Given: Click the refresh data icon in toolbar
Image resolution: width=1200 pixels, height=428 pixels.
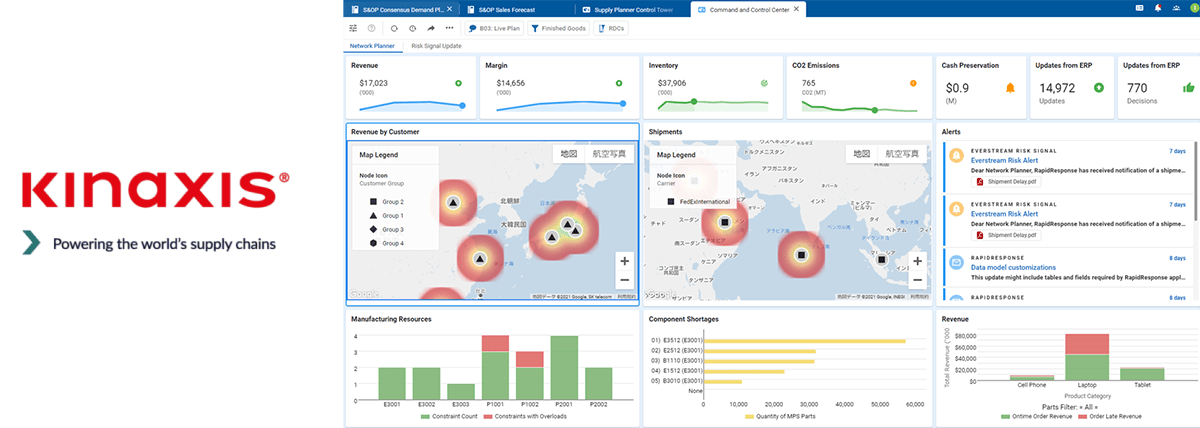Looking at the screenshot, I should 394,28.
